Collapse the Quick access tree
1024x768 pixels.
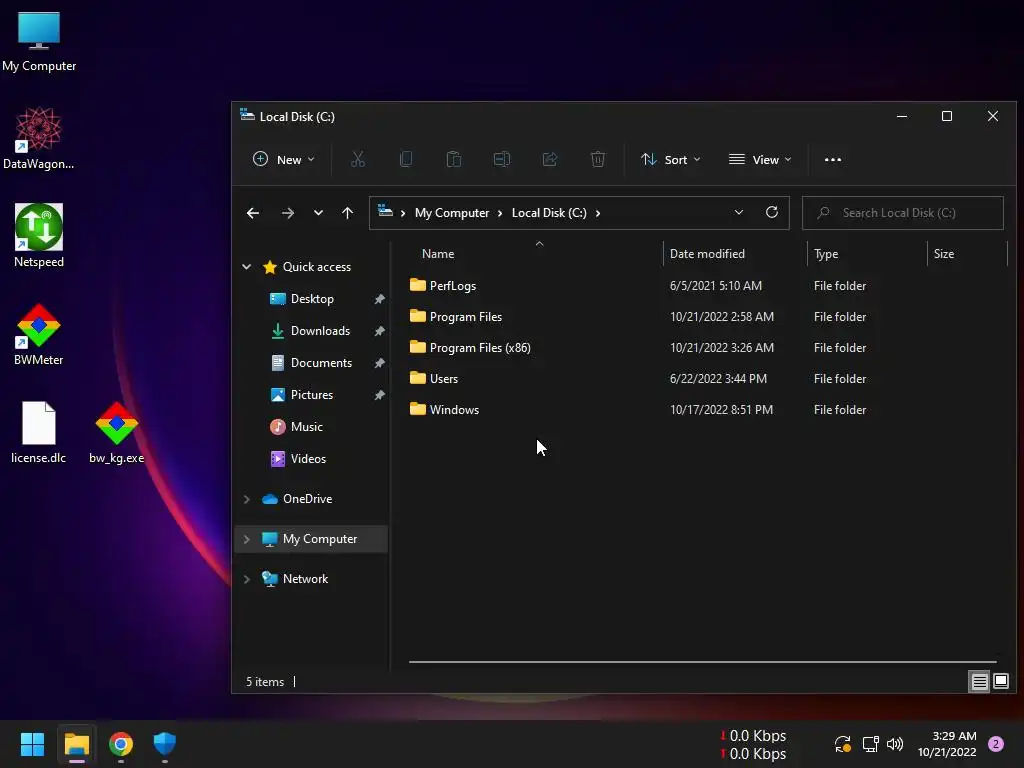click(247, 266)
